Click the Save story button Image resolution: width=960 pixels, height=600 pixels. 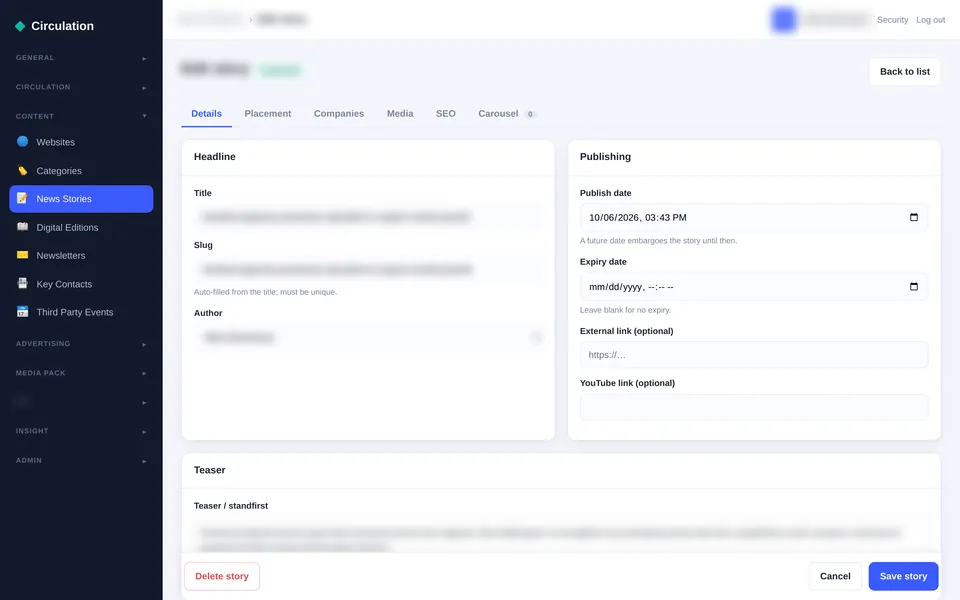point(903,576)
